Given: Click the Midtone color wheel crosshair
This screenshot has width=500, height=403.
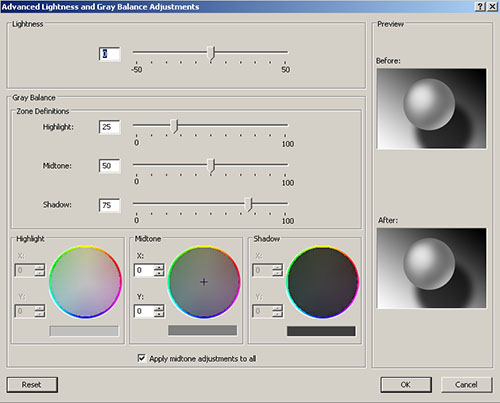Looking at the screenshot, I should coord(204,282).
